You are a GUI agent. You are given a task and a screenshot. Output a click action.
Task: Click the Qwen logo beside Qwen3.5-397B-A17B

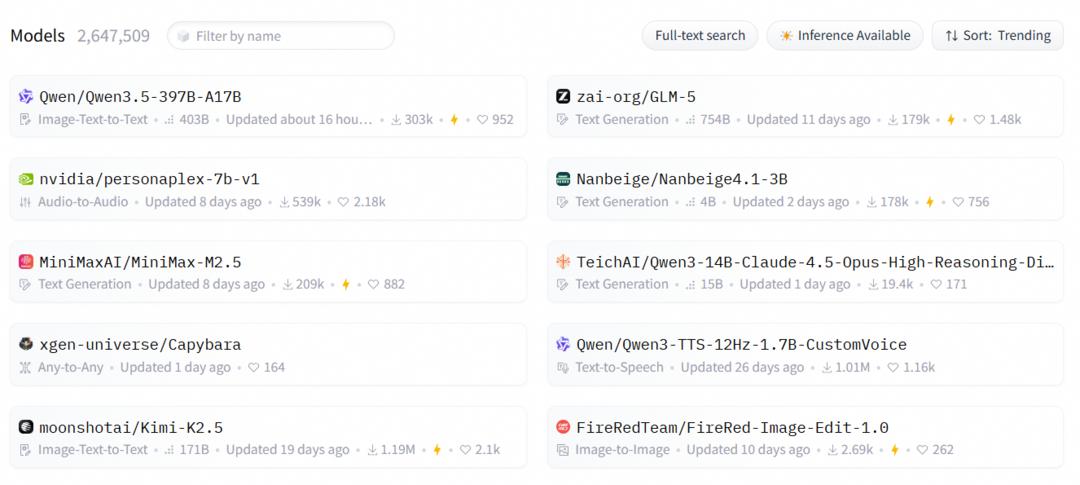coord(26,97)
